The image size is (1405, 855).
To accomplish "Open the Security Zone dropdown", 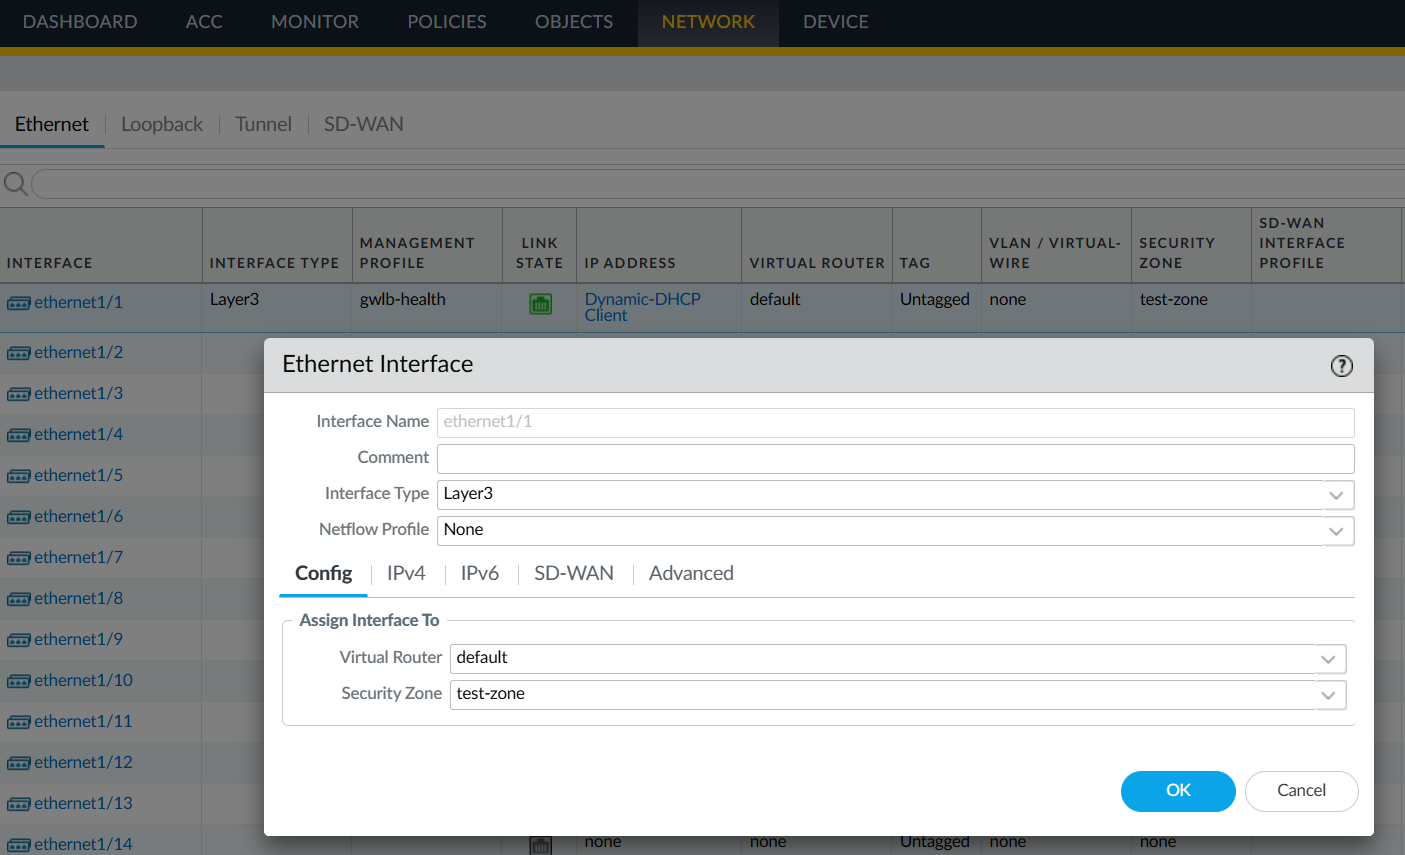I will [x=1328, y=695].
